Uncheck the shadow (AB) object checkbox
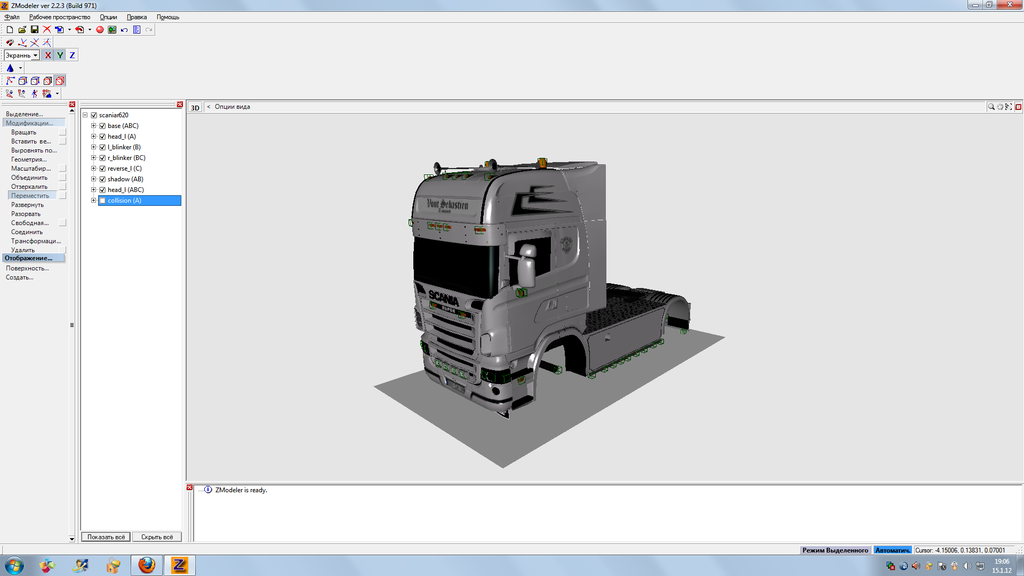1024x576 pixels. click(x=102, y=179)
